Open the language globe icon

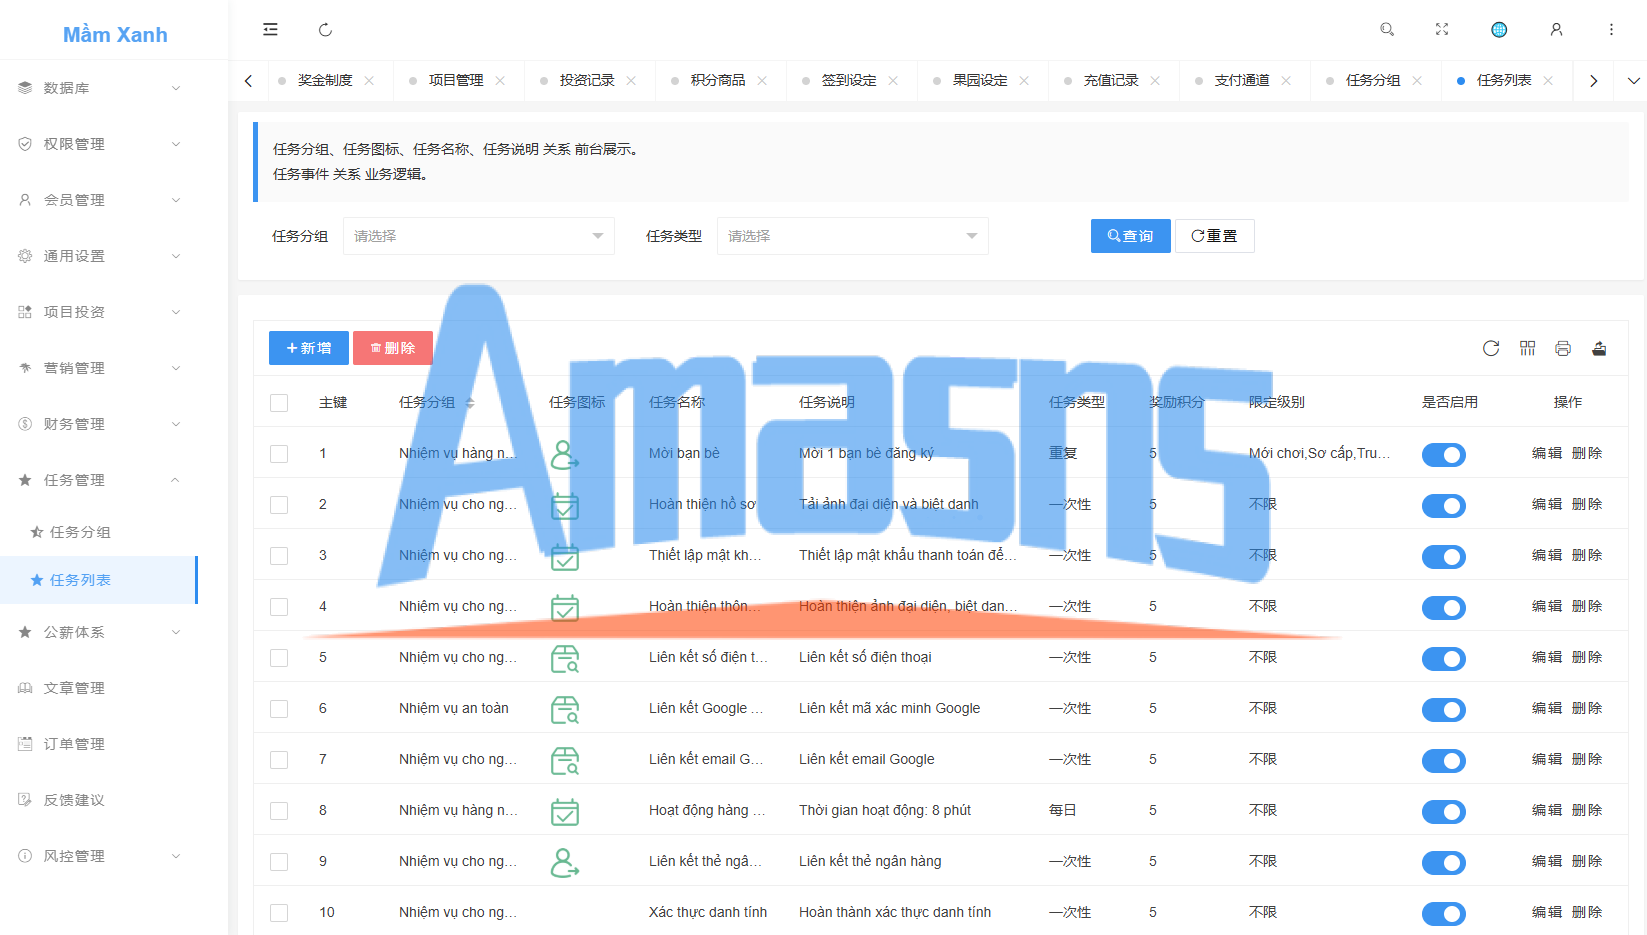(1499, 30)
